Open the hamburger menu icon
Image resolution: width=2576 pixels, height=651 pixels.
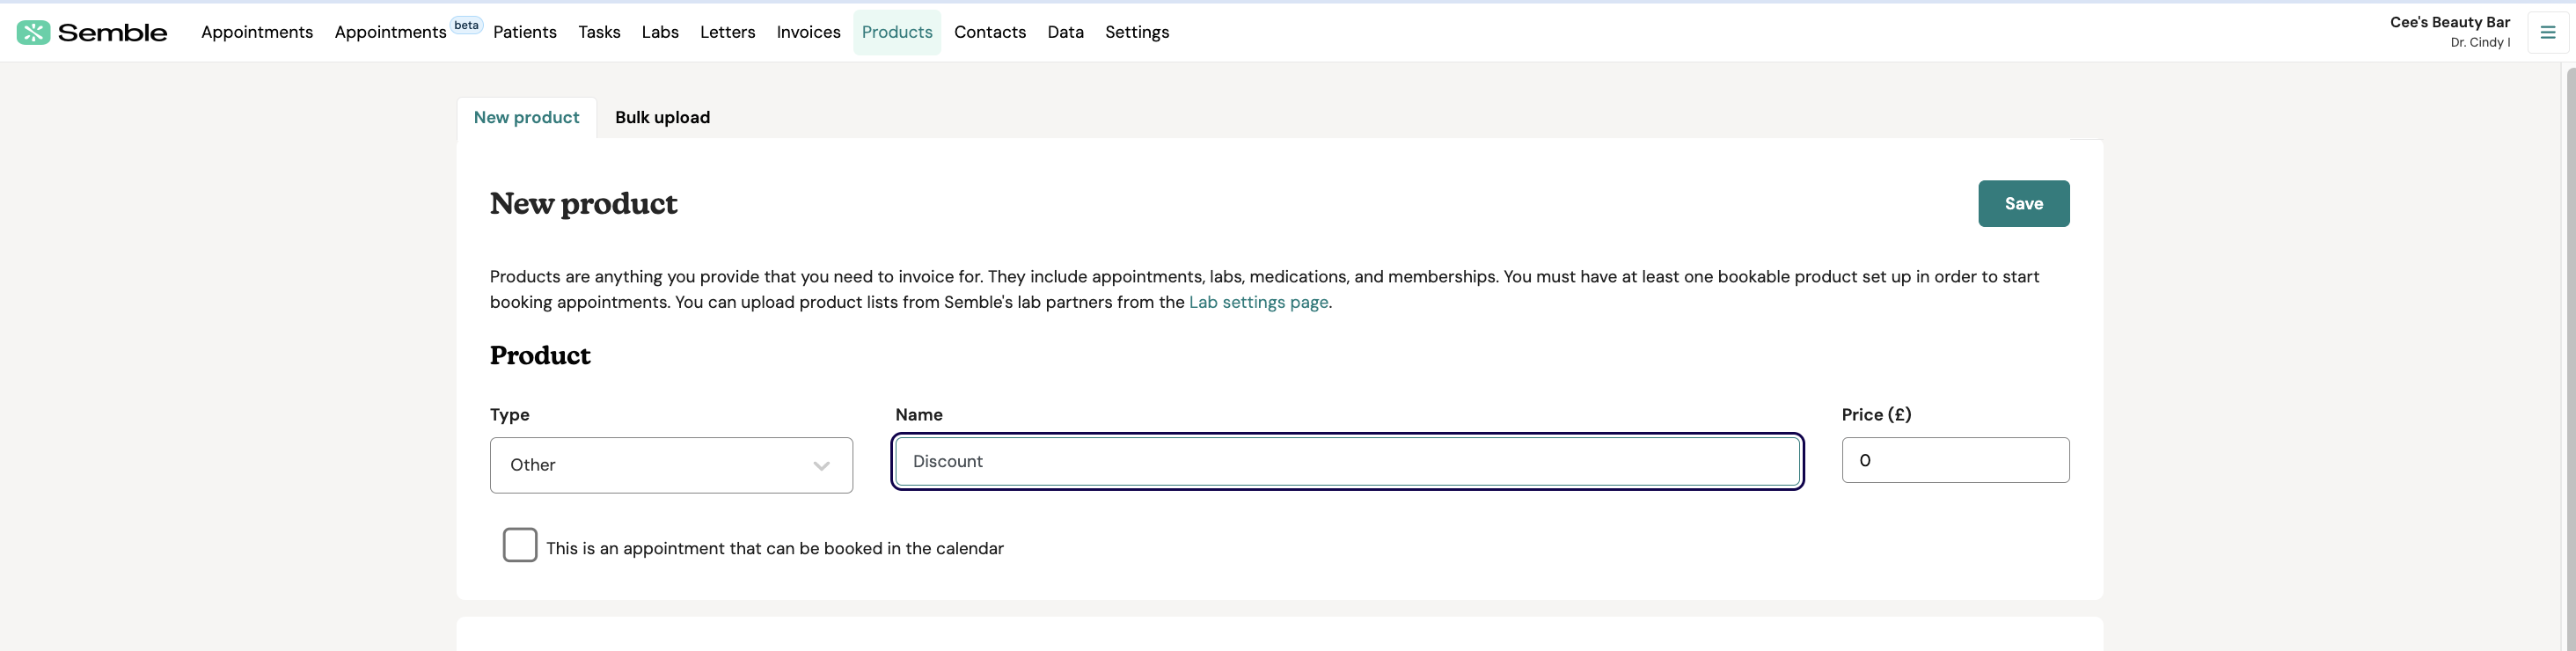coord(2547,32)
